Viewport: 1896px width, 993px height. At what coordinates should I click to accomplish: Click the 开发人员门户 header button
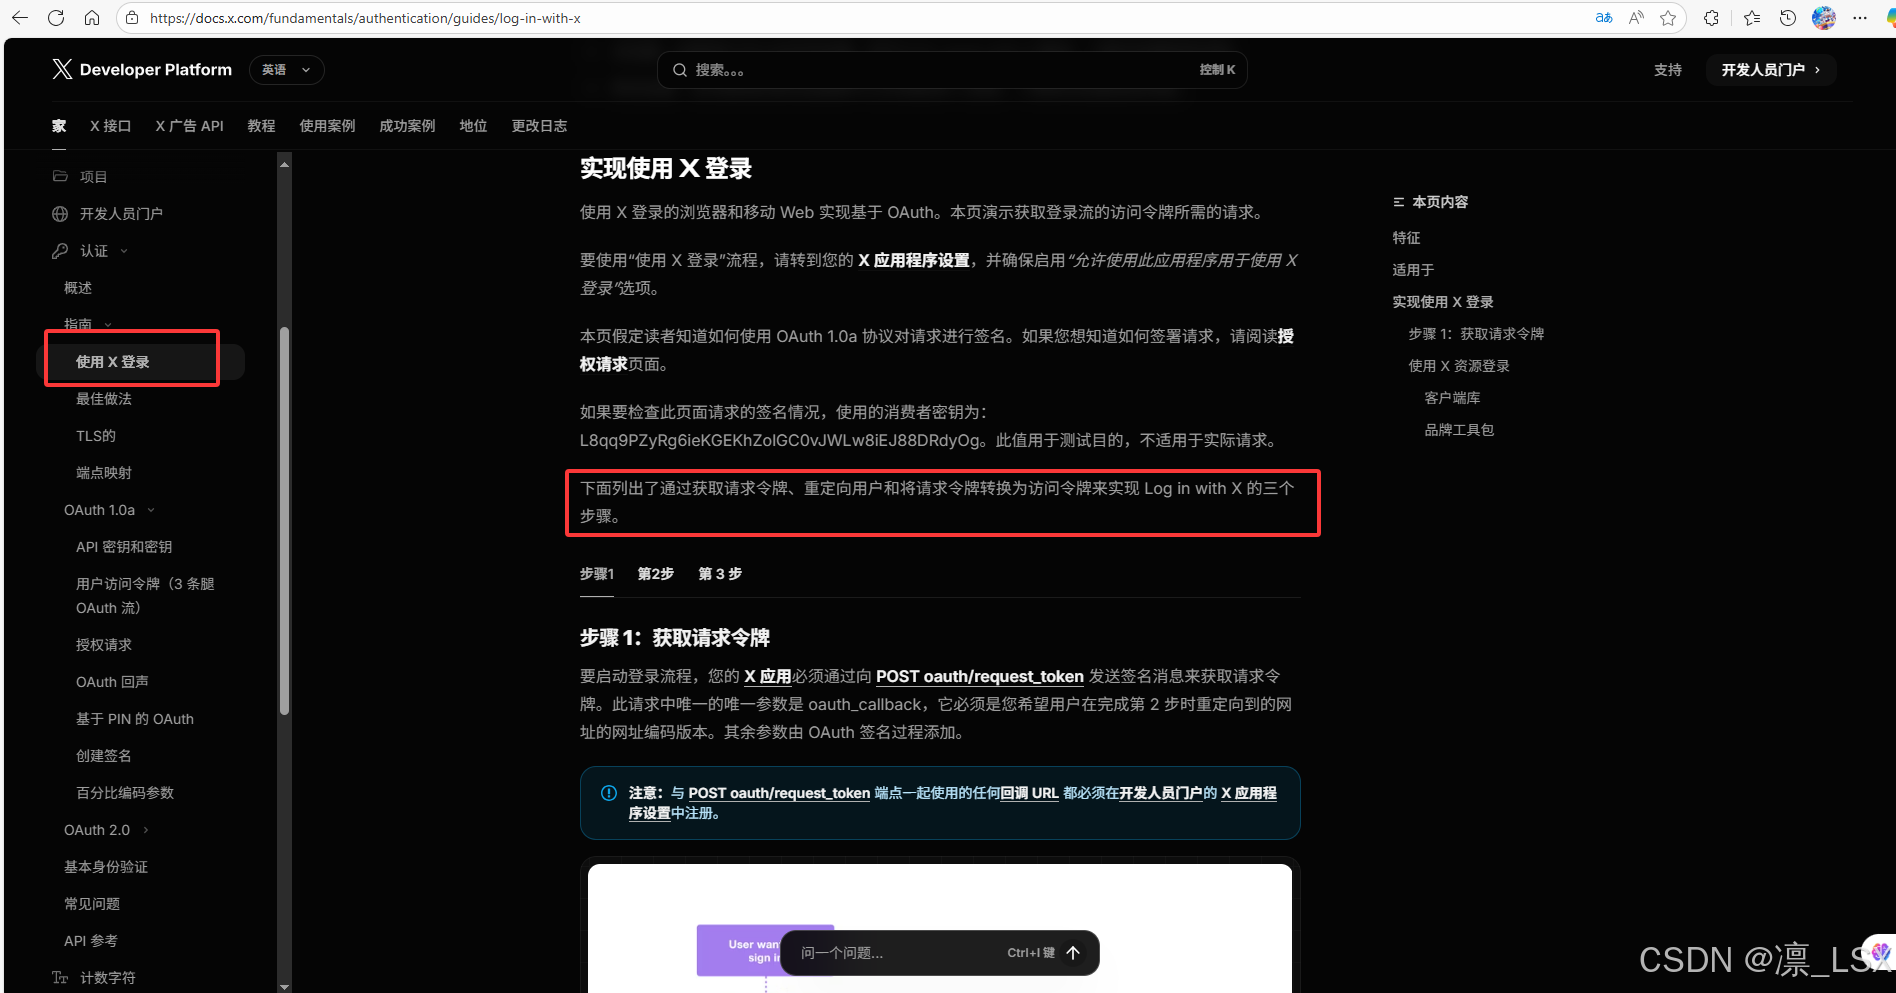point(1771,70)
